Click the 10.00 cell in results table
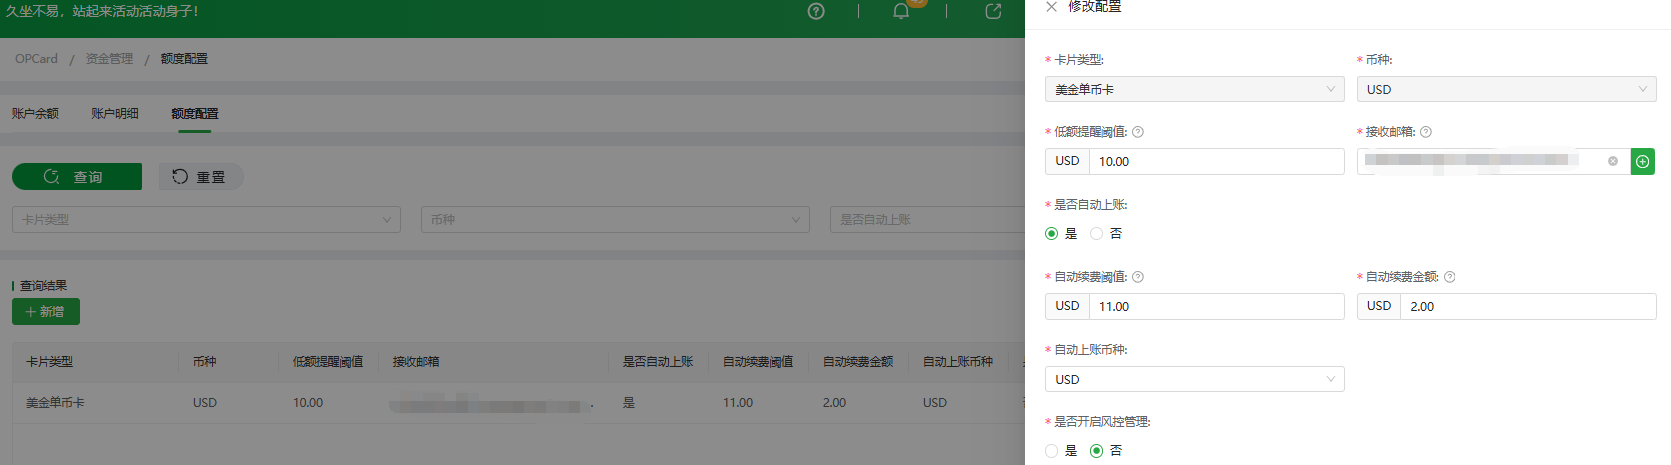Screen dimensions: 1671x465 point(308,403)
